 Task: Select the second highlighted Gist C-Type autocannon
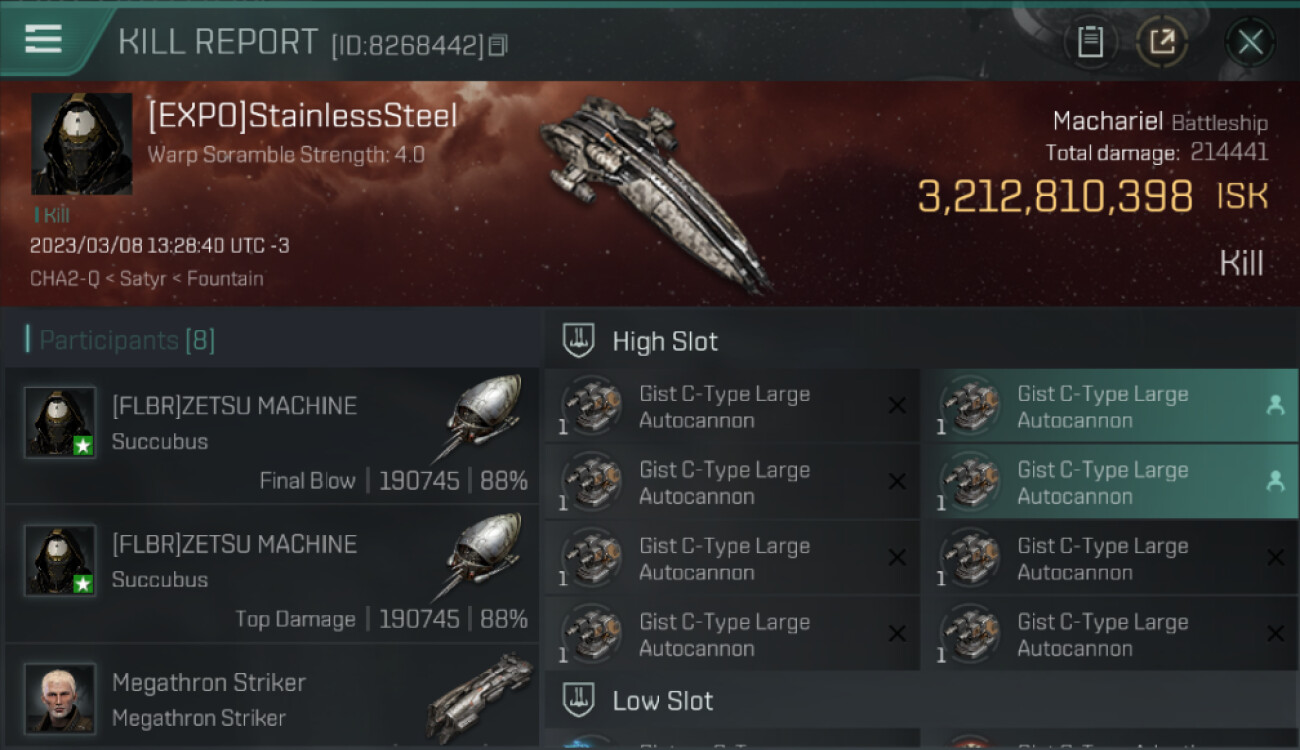tap(1110, 482)
